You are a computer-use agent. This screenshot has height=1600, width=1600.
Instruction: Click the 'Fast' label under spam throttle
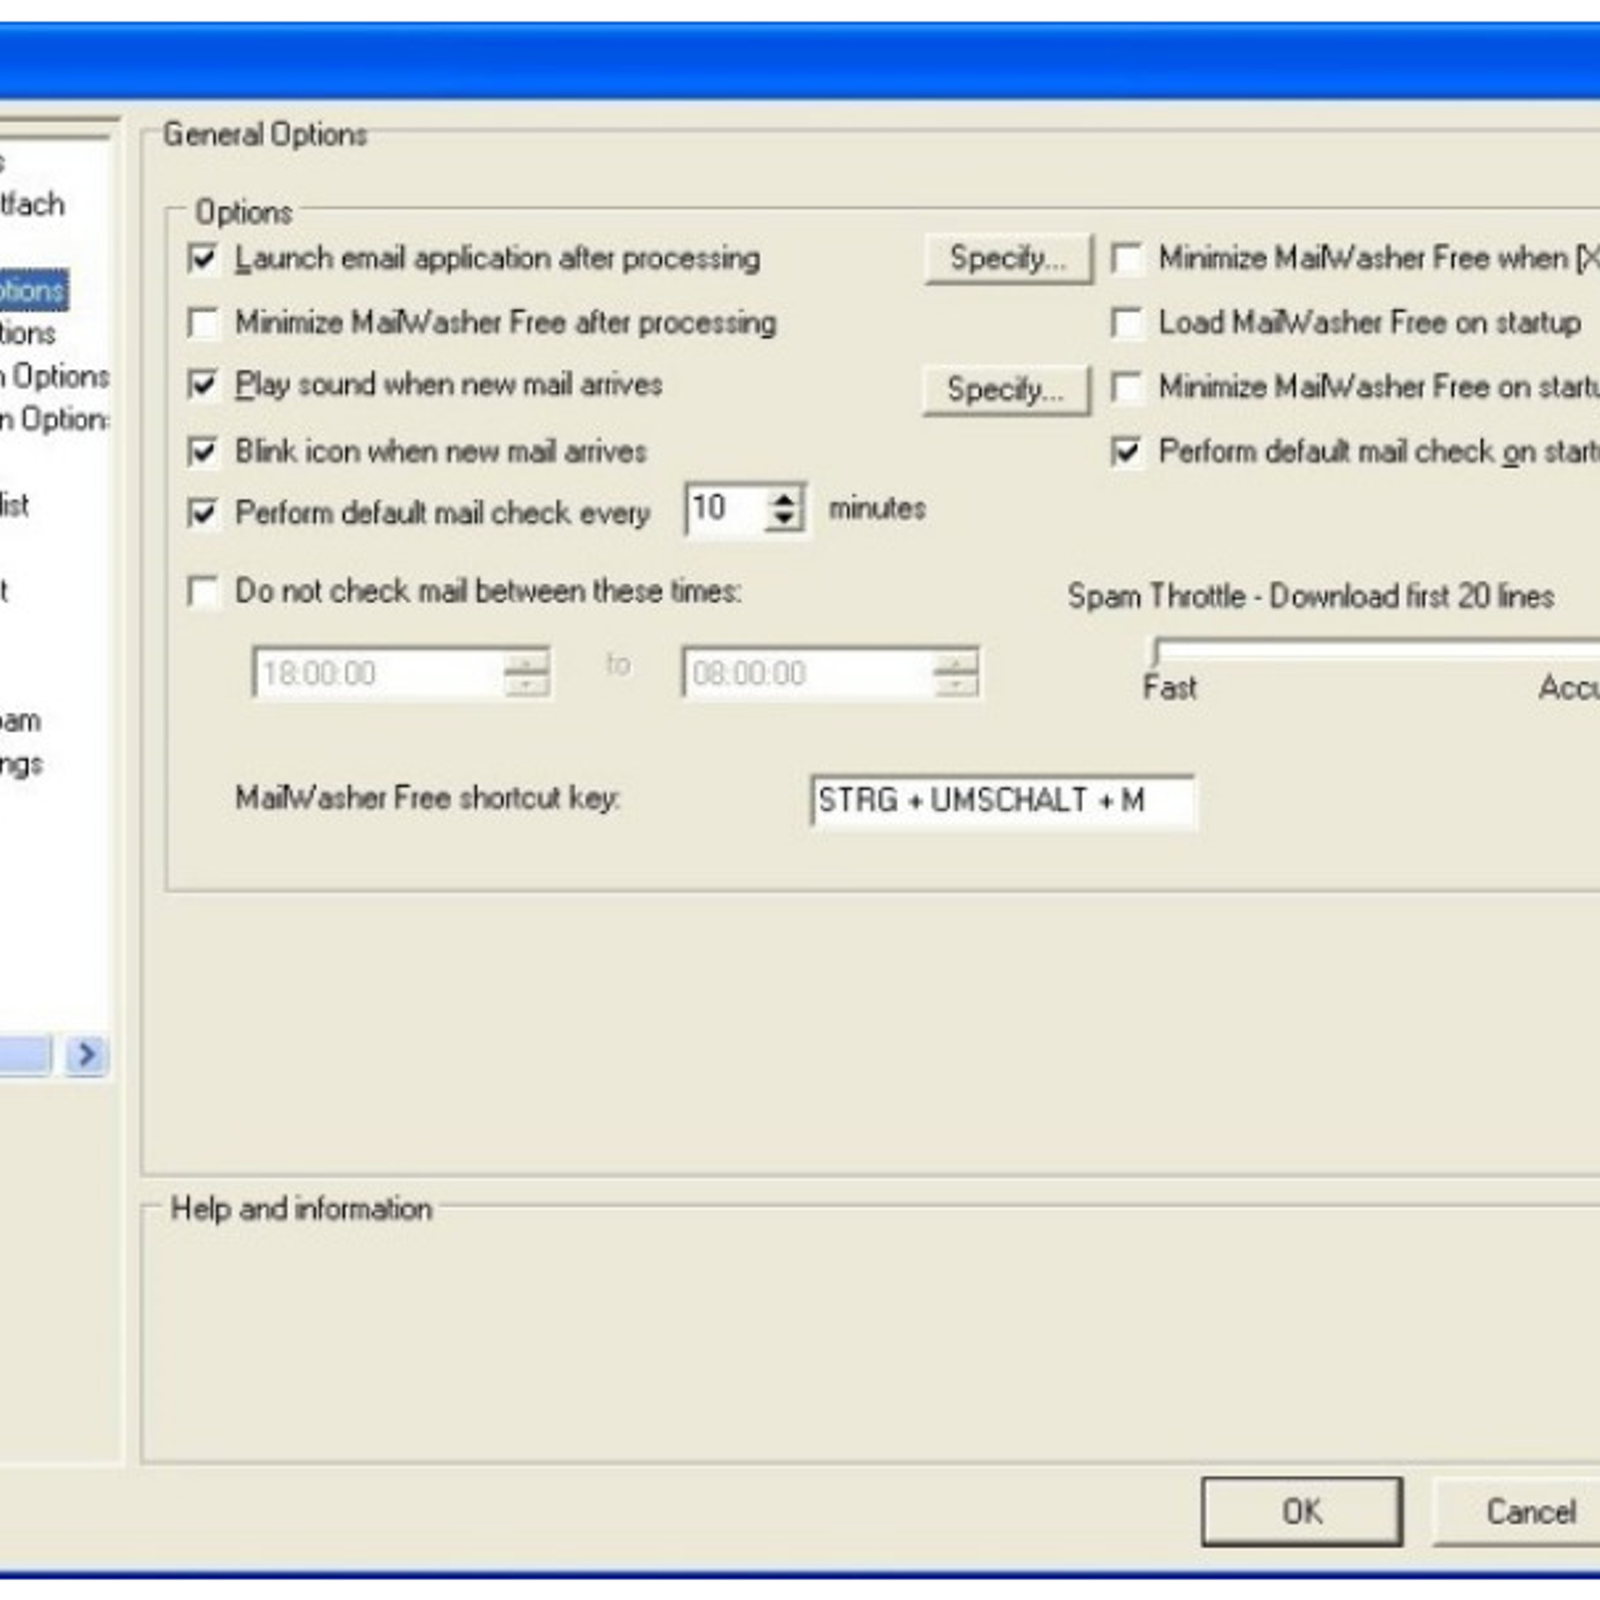[1169, 688]
